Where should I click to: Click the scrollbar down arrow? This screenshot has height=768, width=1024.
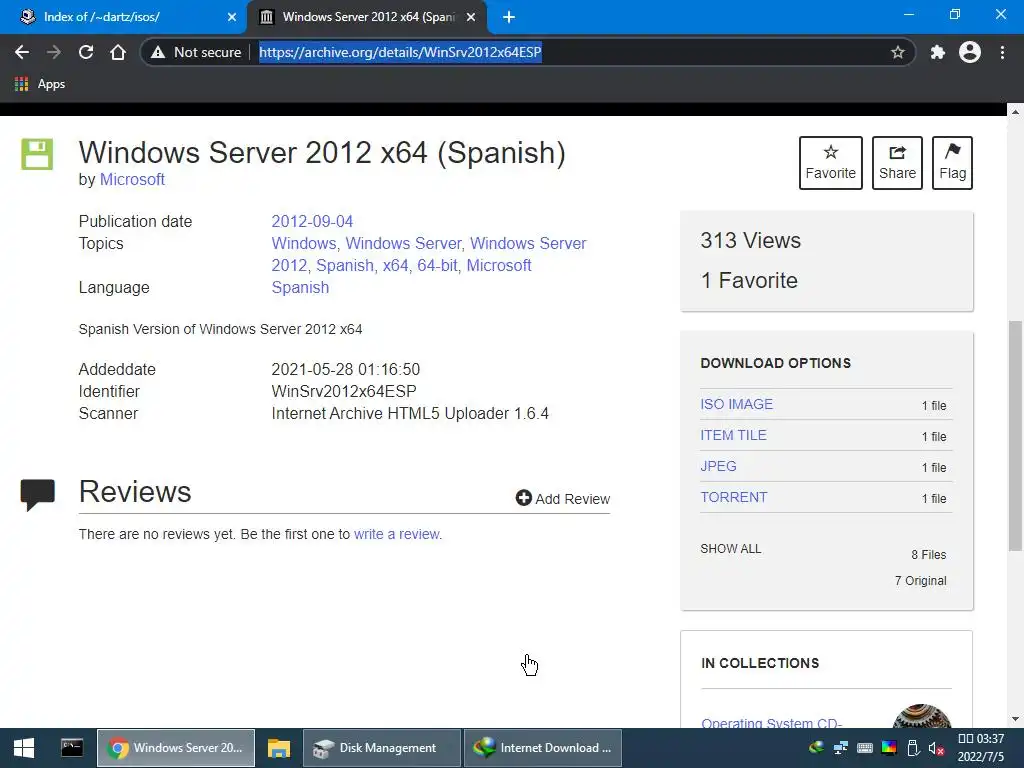1015,719
